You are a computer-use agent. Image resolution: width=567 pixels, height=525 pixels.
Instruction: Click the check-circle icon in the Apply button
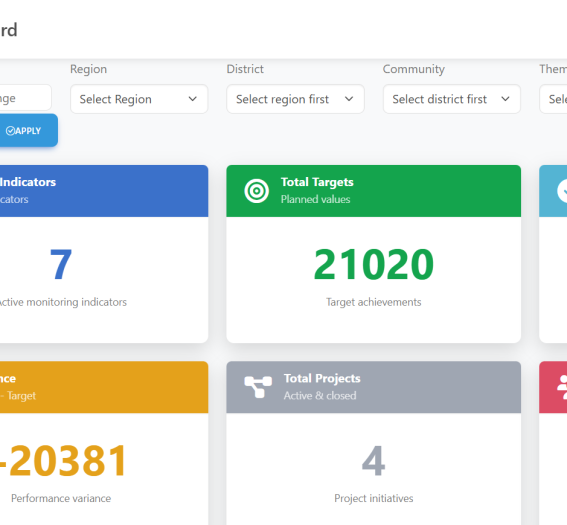click(10, 131)
